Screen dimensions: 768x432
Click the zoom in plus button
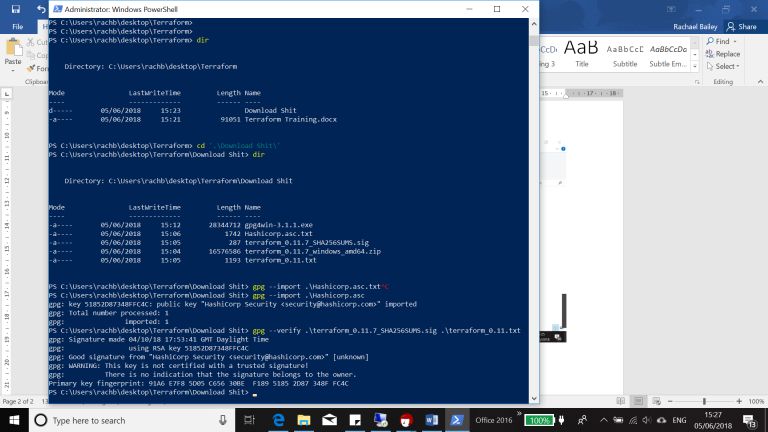pyautogui.click(x=739, y=401)
